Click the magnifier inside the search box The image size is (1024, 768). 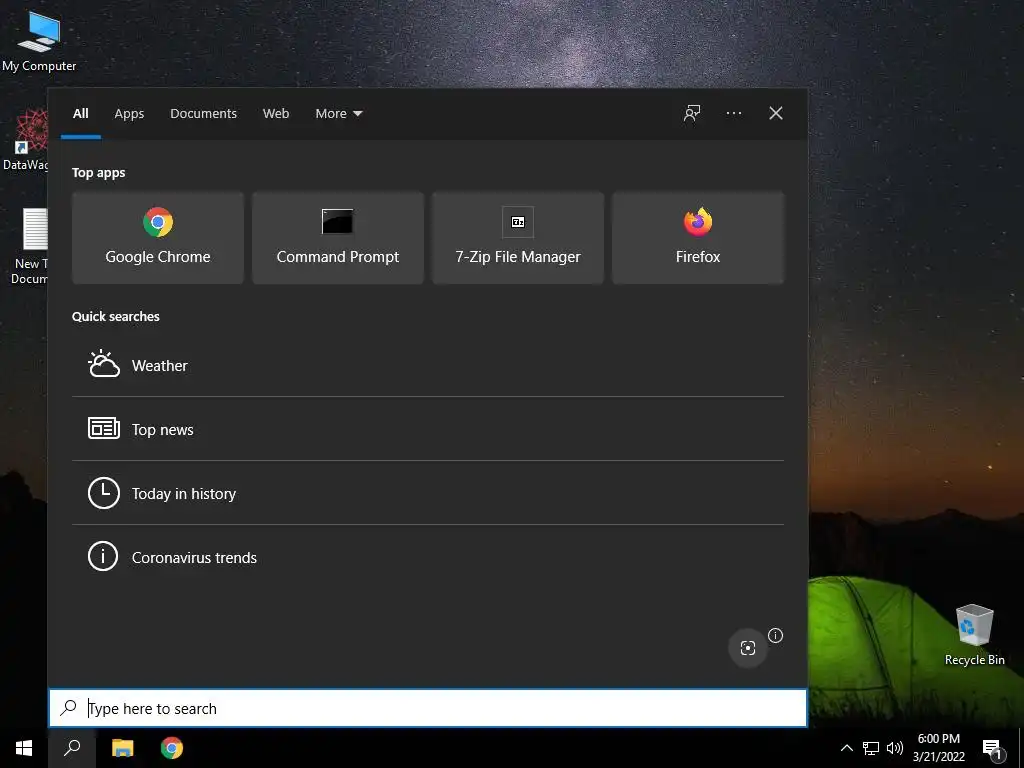(x=68, y=708)
